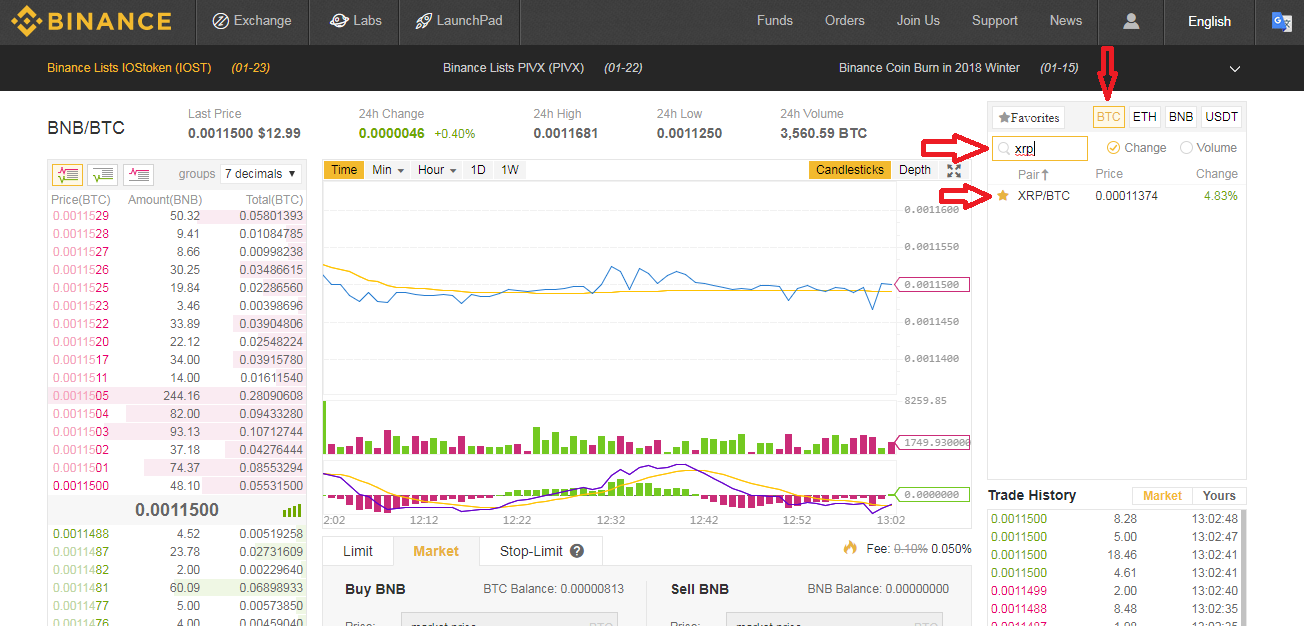The image size is (1304, 626).
Task: Toggle the XRP/BTC favorite star
Action: [x=1003, y=195]
